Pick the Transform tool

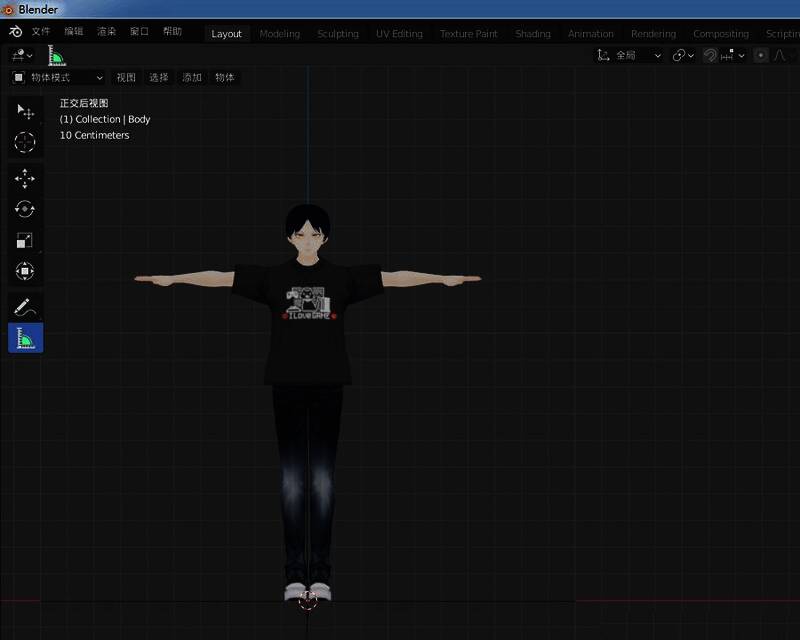(x=25, y=271)
